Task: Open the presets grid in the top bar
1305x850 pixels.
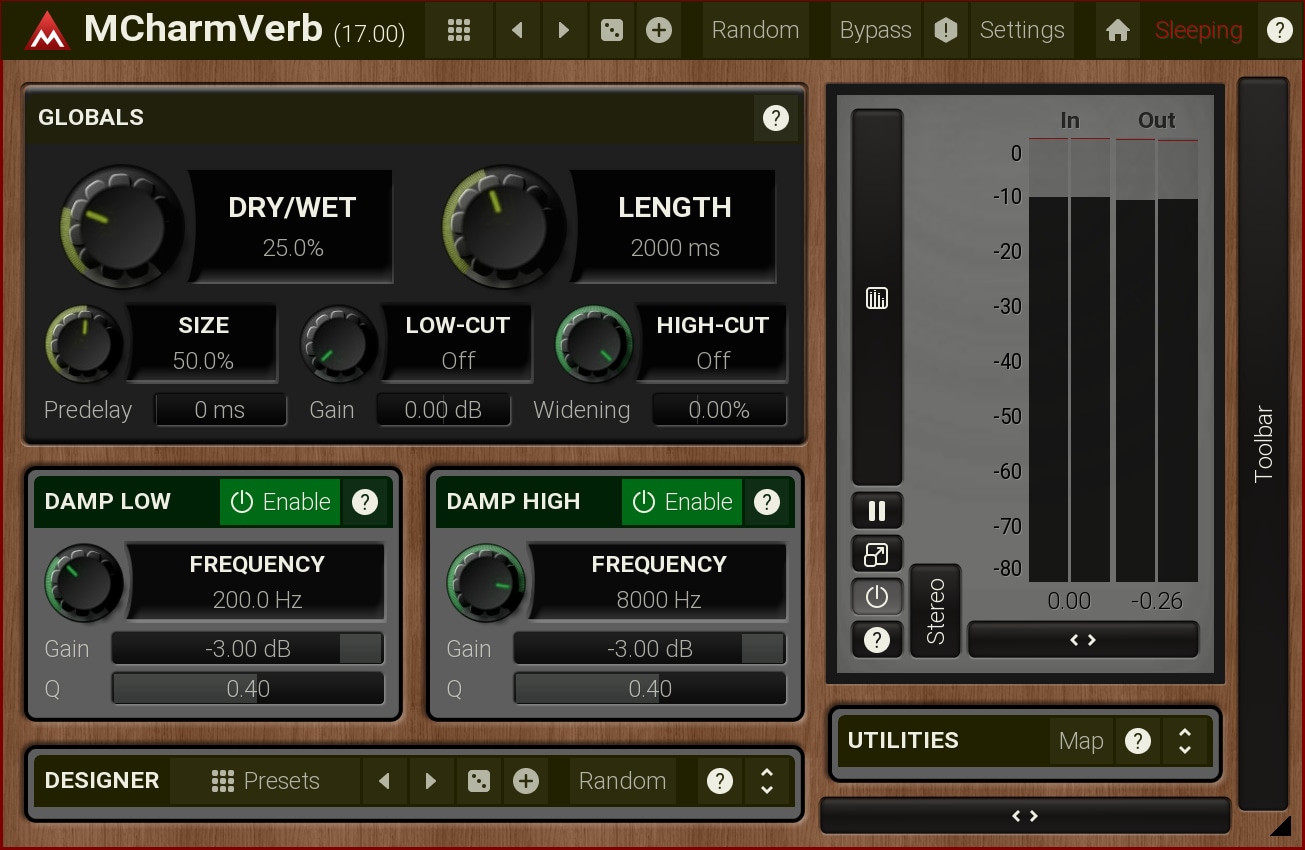Action: coord(459,30)
